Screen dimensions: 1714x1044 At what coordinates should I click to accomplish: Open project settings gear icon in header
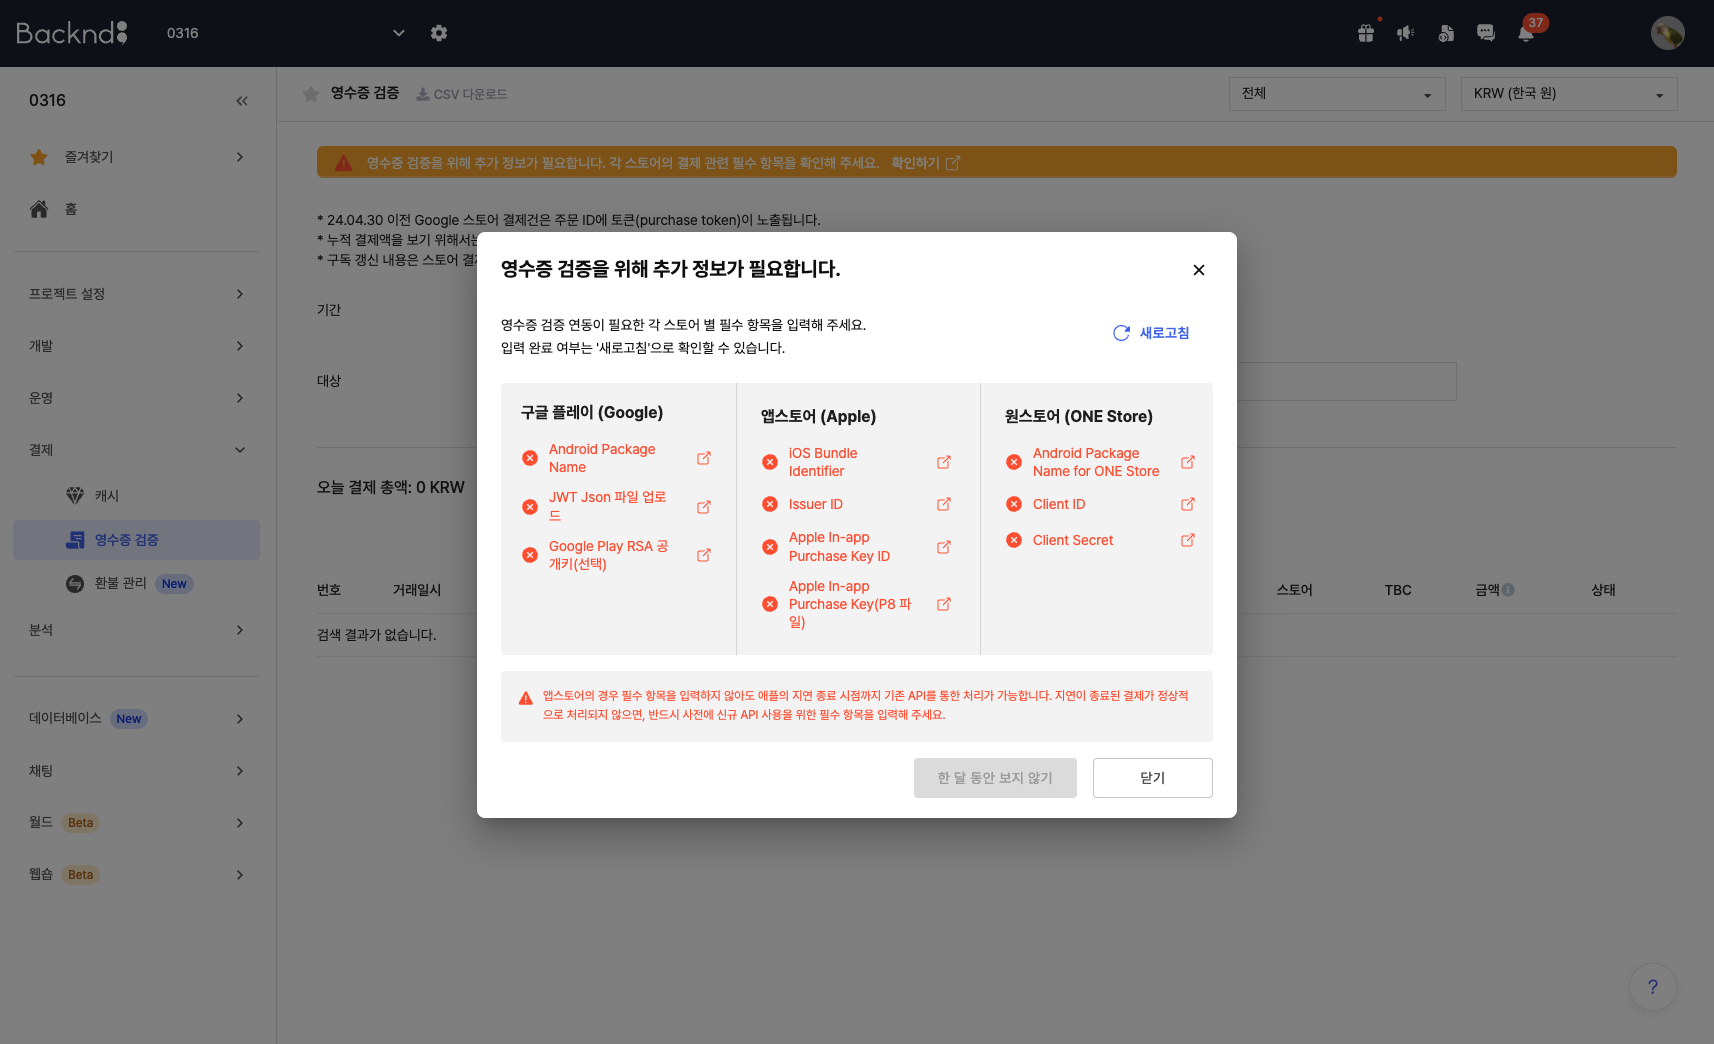point(439,33)
